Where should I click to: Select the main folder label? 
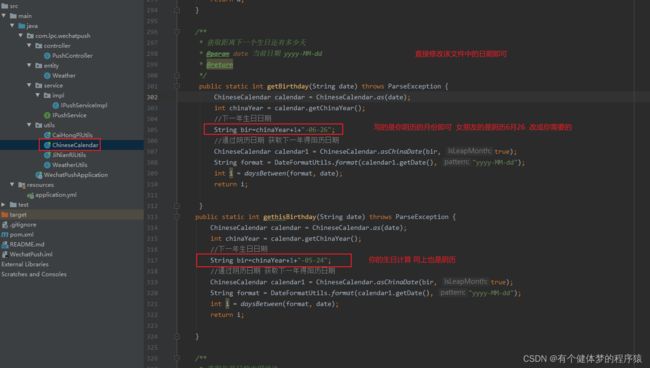click(25, 16)
